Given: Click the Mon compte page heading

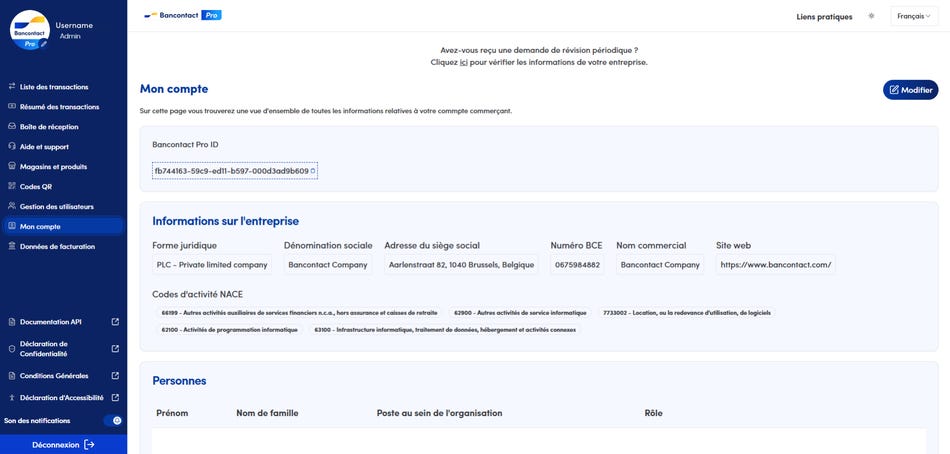Looking at the screenshot, I should 174,89.
